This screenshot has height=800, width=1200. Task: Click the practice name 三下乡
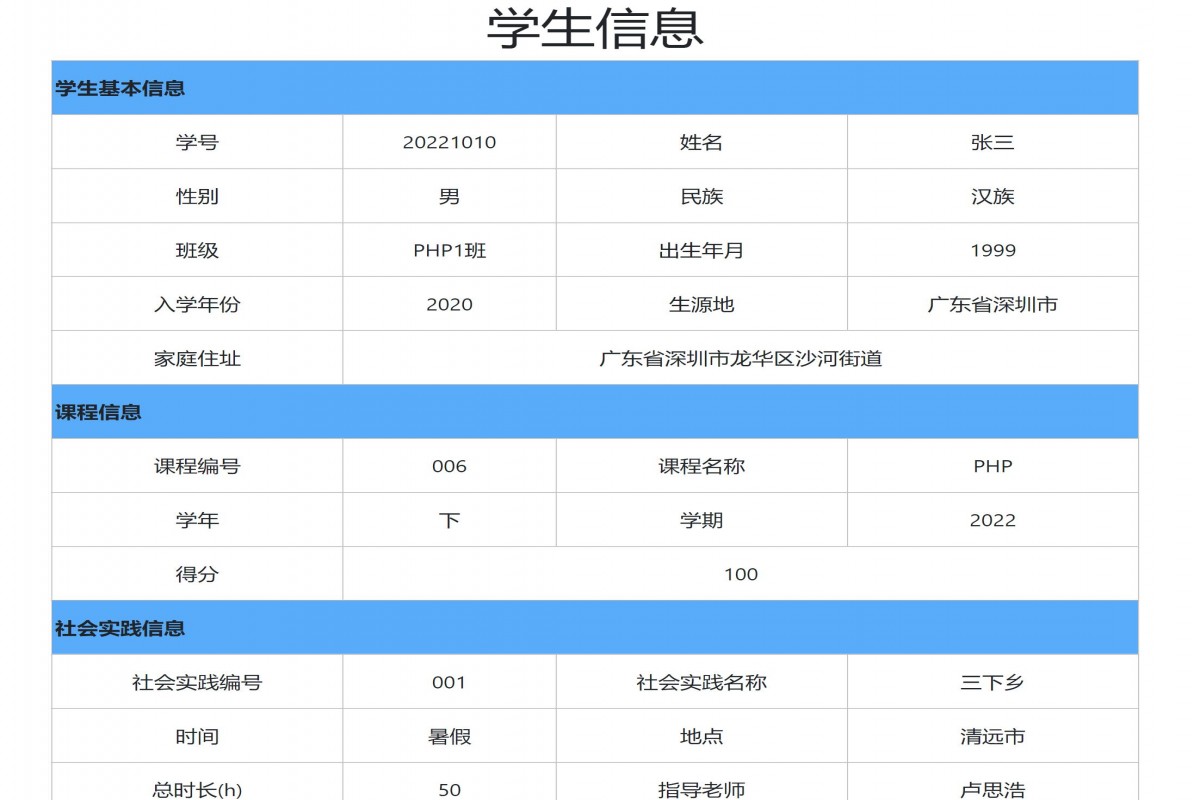pos(992,682)
